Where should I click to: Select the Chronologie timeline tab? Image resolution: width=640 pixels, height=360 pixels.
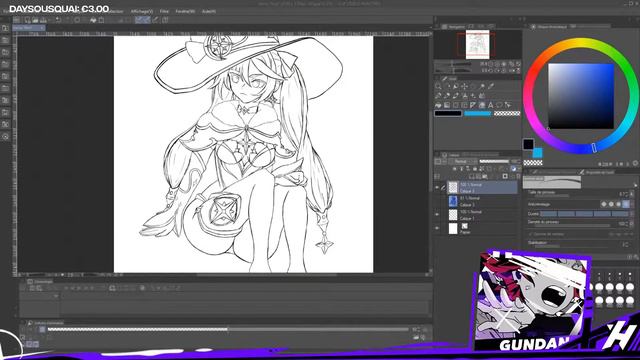pos(40,282)
